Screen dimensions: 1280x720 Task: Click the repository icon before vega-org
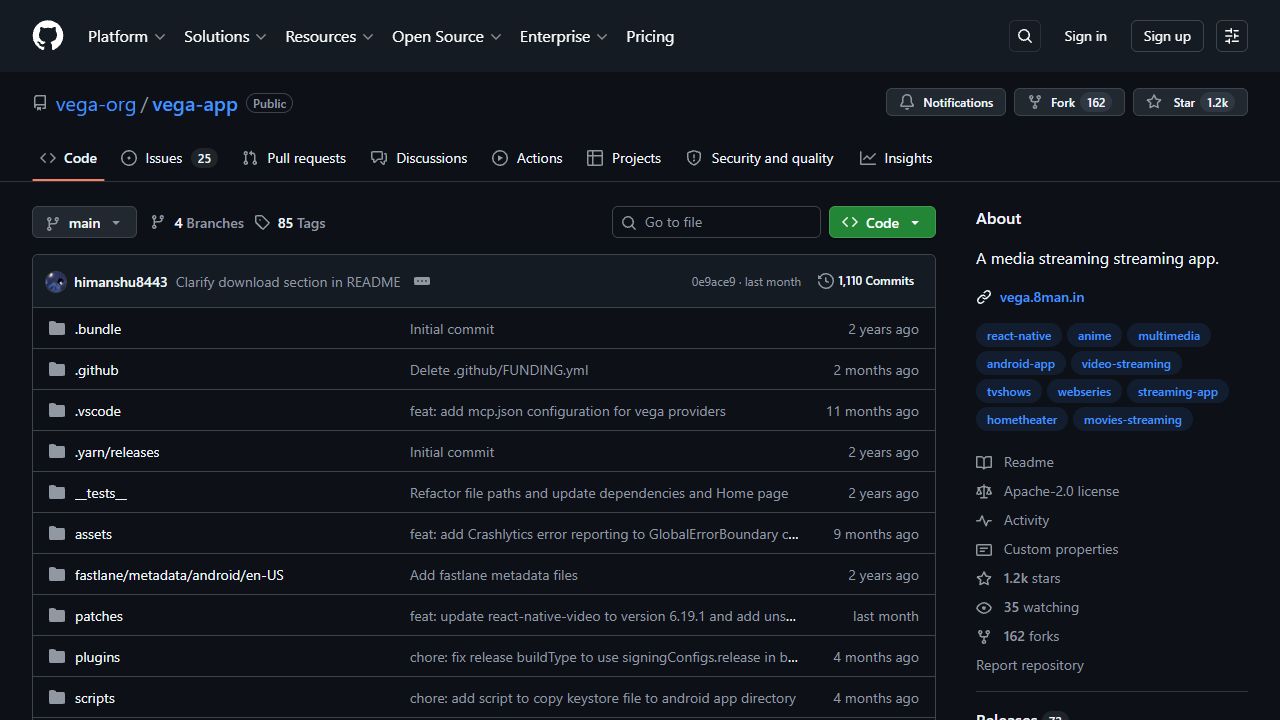40,103
